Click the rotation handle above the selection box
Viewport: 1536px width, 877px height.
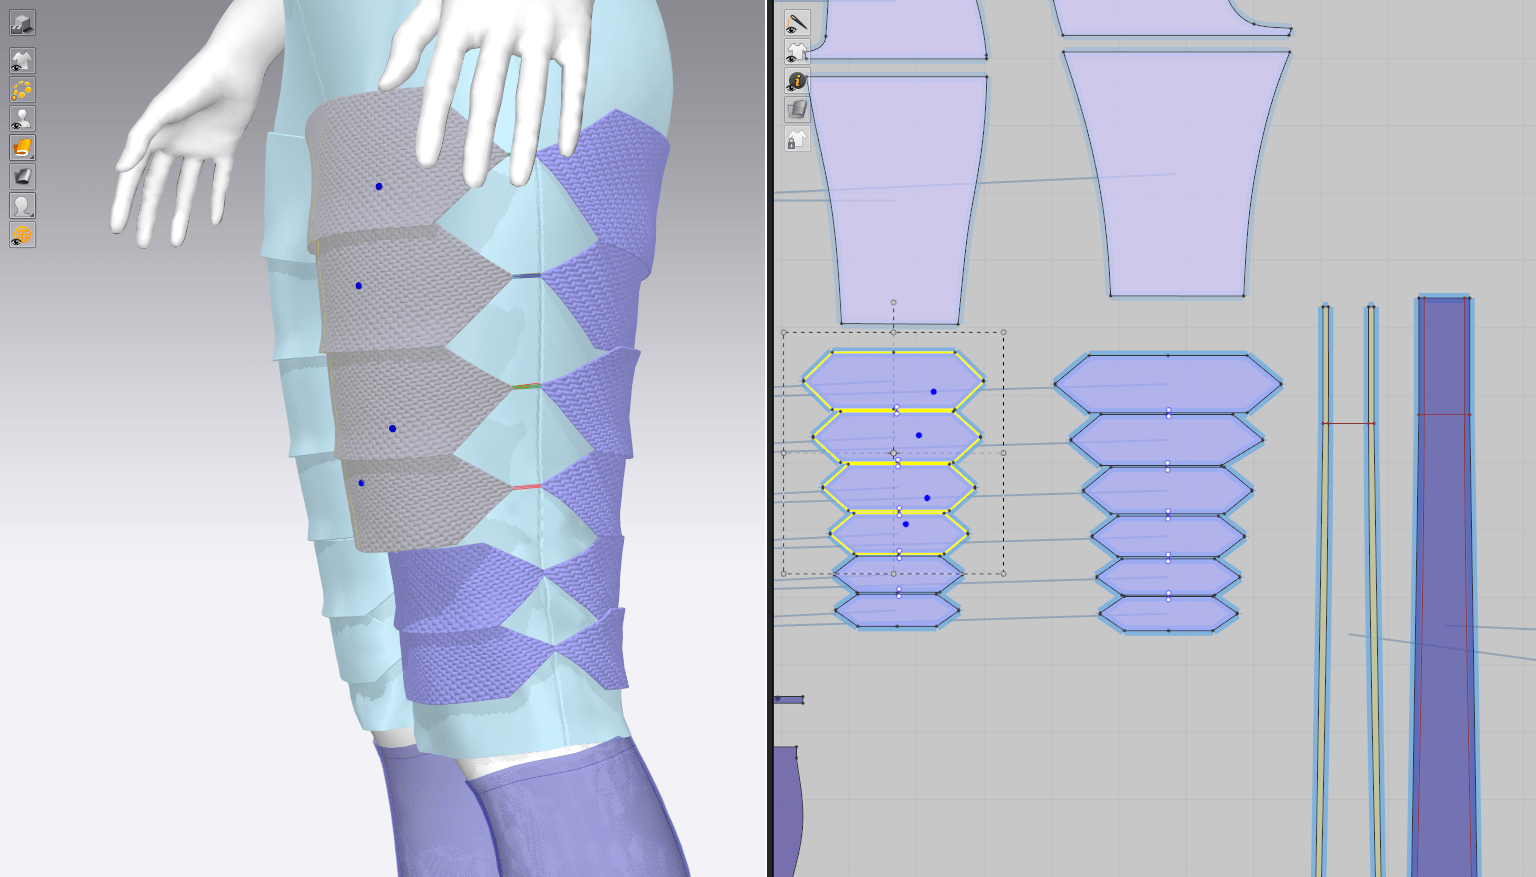(x=893, y=302)
